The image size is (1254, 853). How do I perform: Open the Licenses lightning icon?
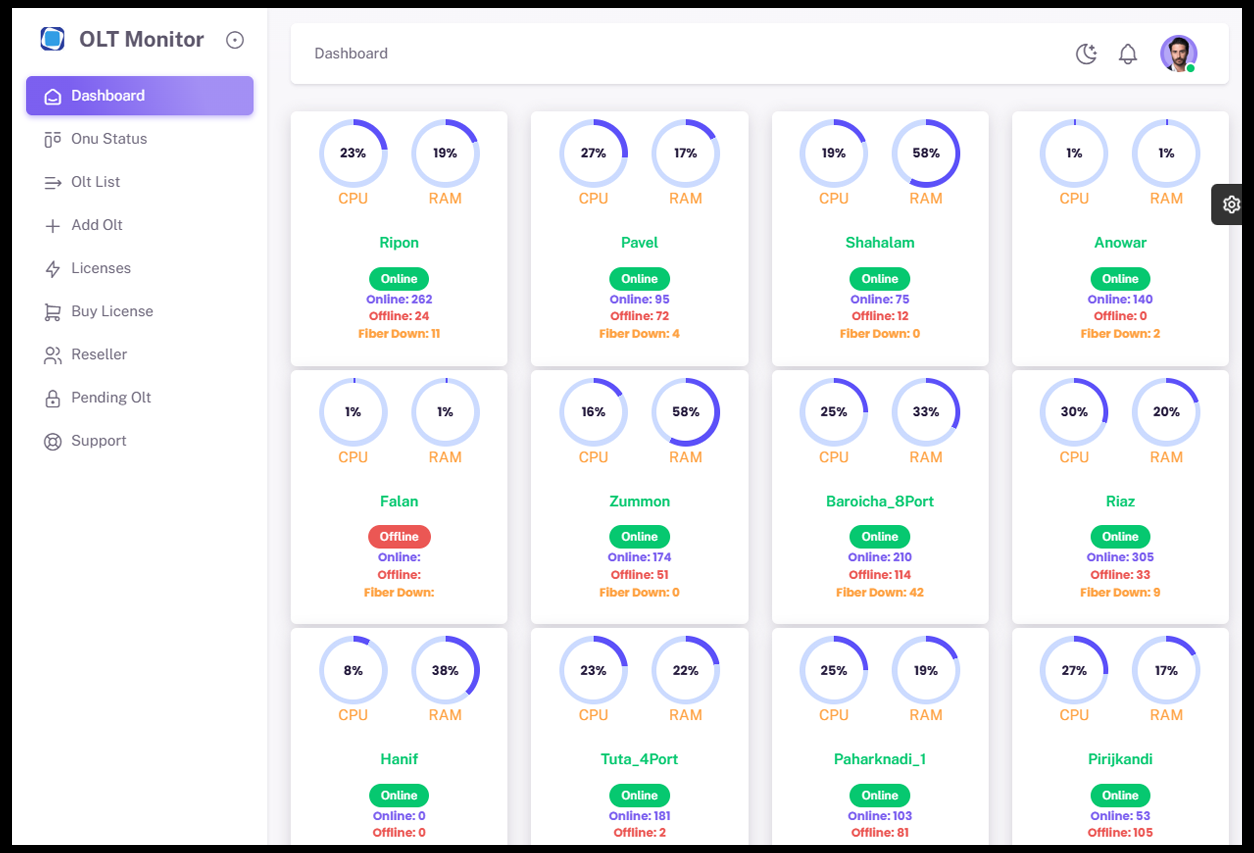(x=52, y=267)
